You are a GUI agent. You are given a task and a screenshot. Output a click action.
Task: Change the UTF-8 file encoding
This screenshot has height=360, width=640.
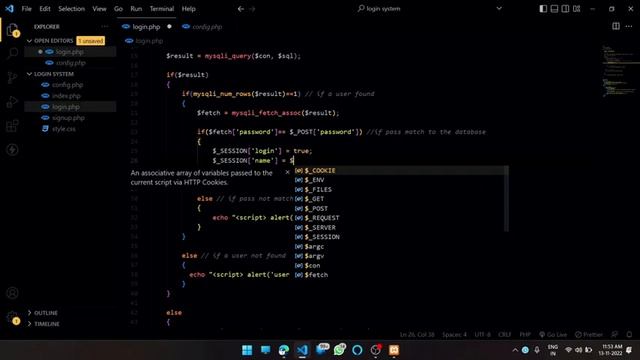coord(482,335)
